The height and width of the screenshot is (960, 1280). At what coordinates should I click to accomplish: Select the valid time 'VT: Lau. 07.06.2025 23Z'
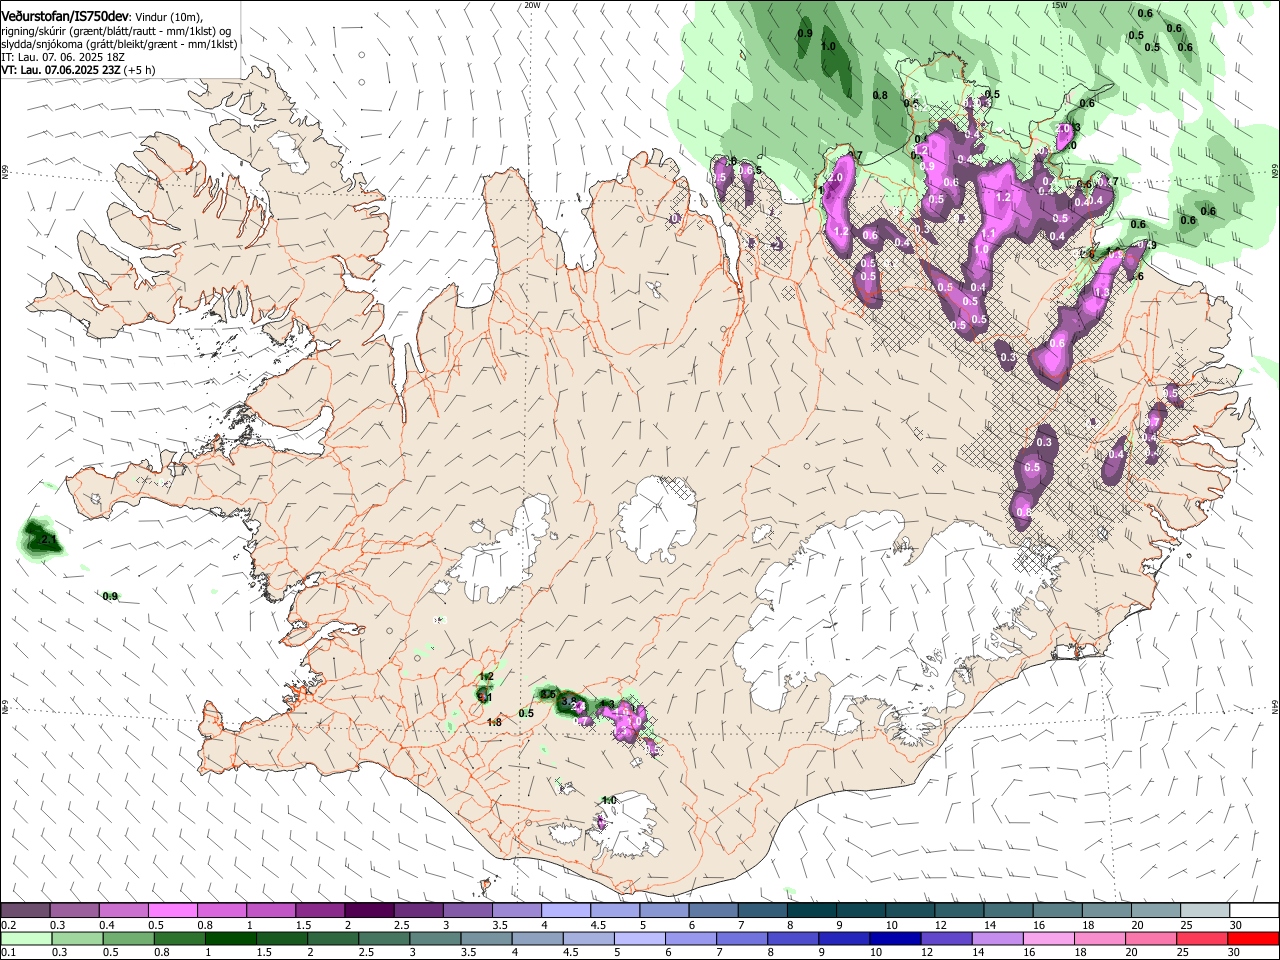pyautogui.click(x=61, y=71)
